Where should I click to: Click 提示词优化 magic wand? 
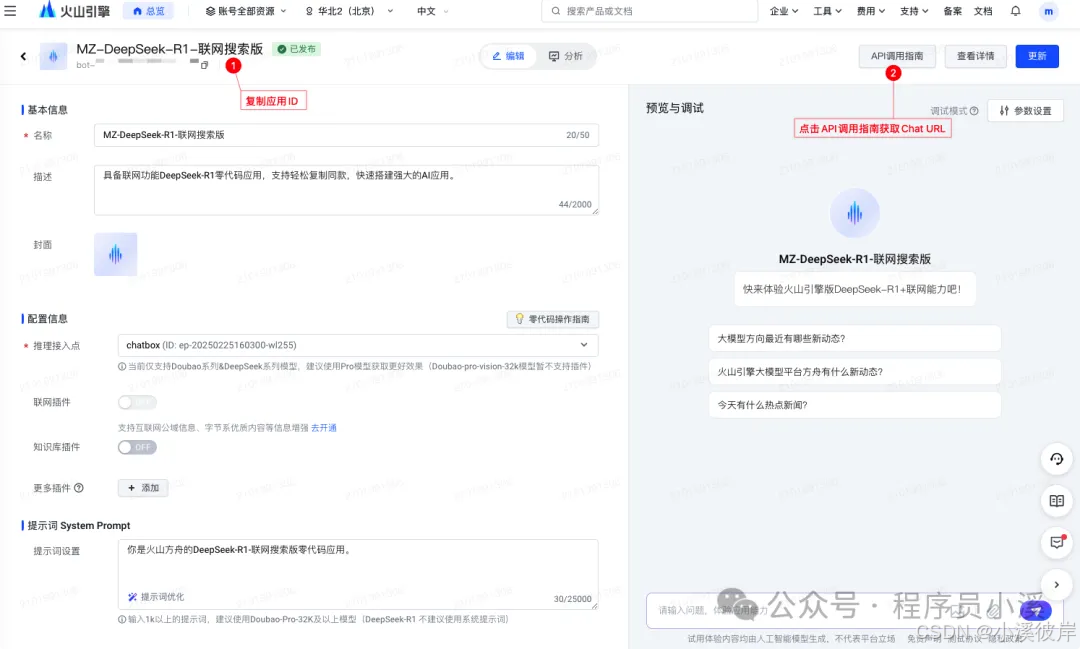[x=156, y=597]
